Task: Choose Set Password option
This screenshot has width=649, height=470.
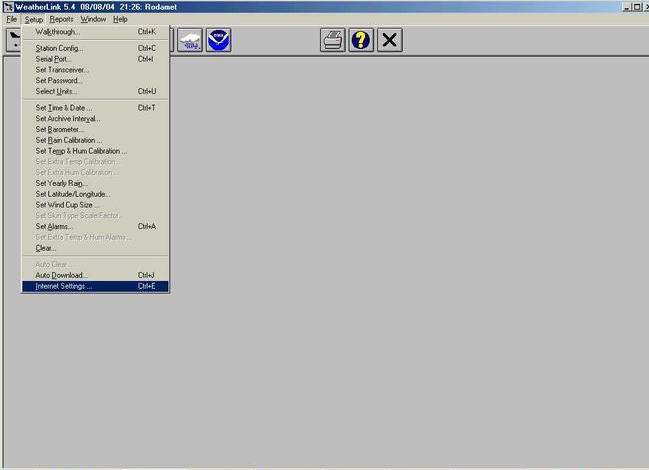Action: point(95,80)
